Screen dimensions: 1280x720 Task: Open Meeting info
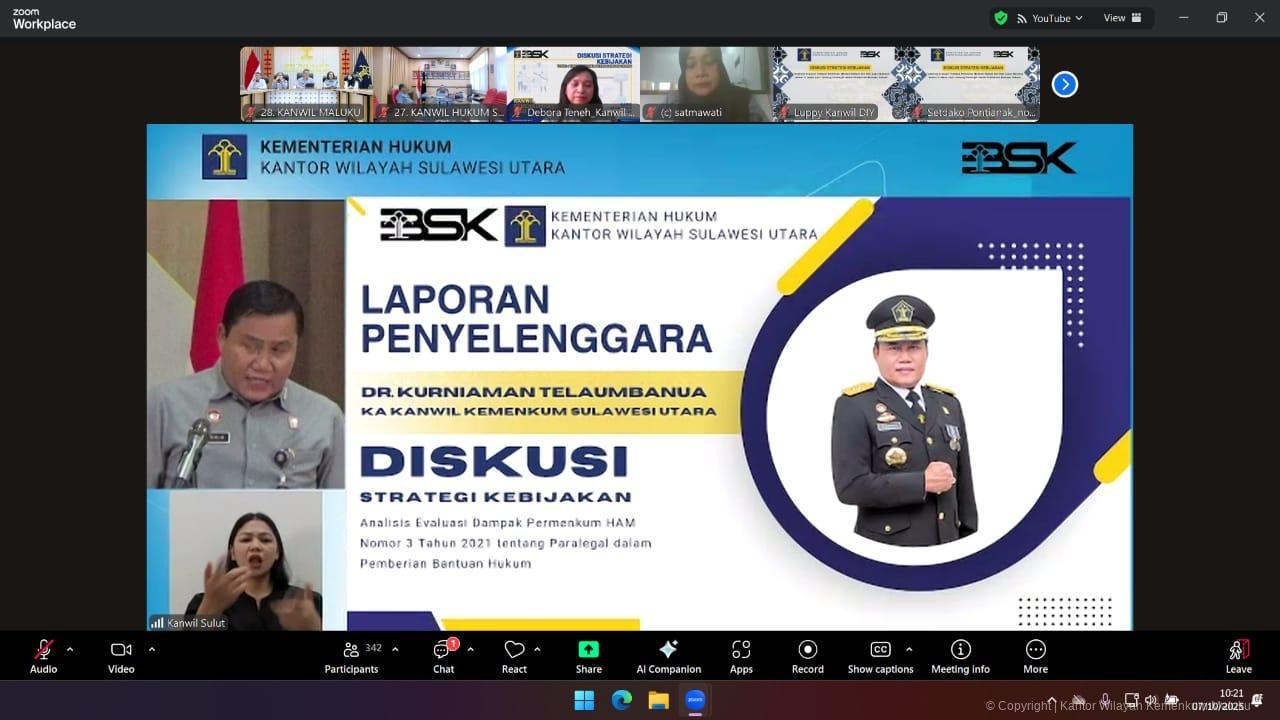[960, 655]
